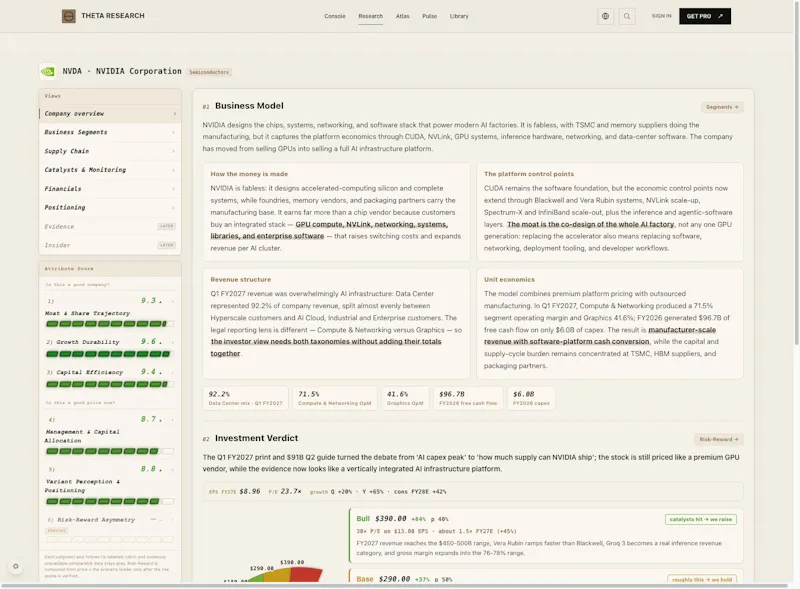Click the "Unit economics" heading
Image resolution: width=800 pixels, height=589 pixels.
(509, 280)
